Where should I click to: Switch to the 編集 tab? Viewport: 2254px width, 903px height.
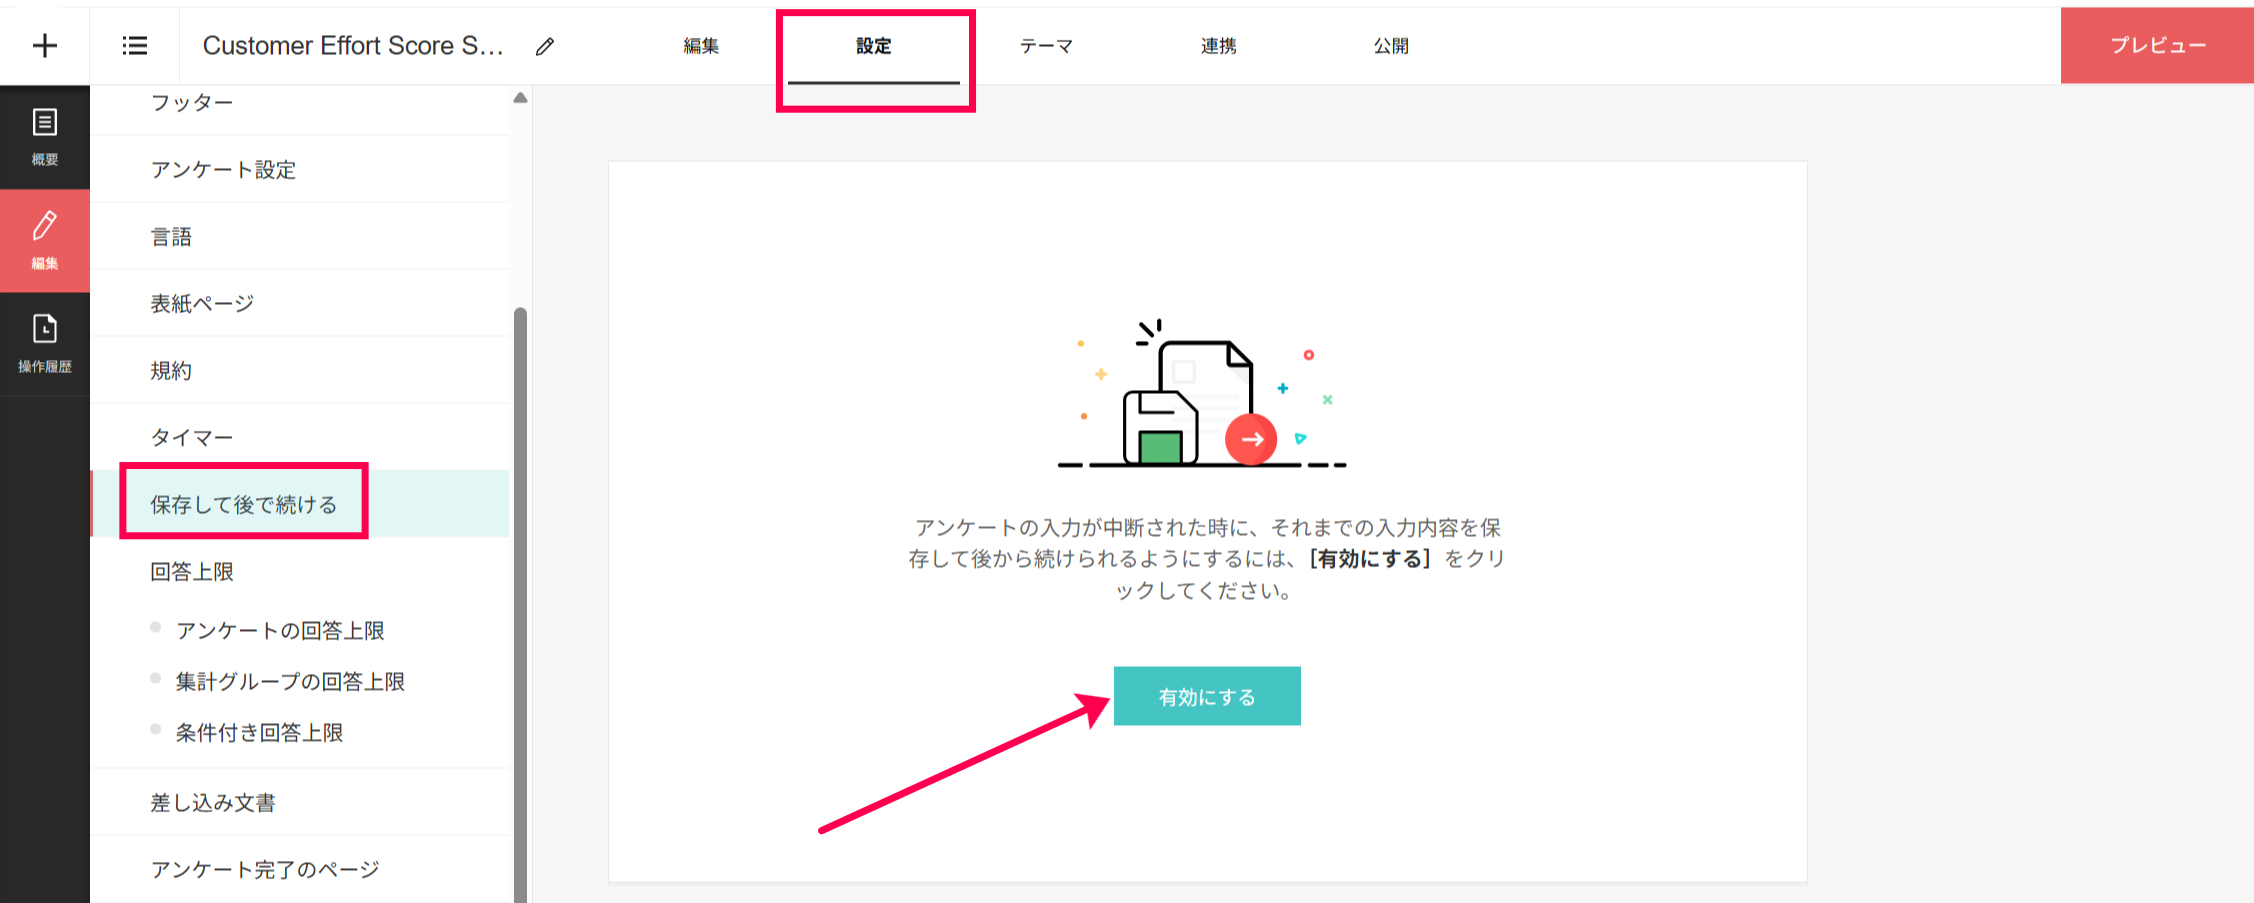pos(701,46)
